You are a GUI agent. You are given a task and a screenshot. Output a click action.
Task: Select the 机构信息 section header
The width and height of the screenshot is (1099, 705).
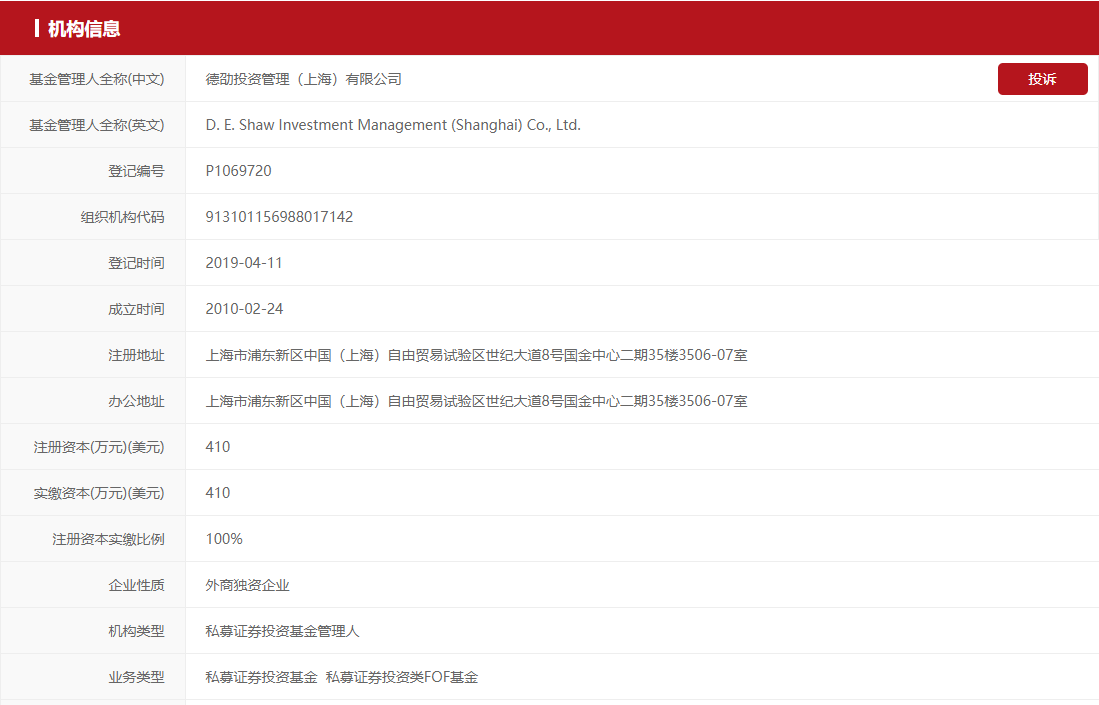84,29
